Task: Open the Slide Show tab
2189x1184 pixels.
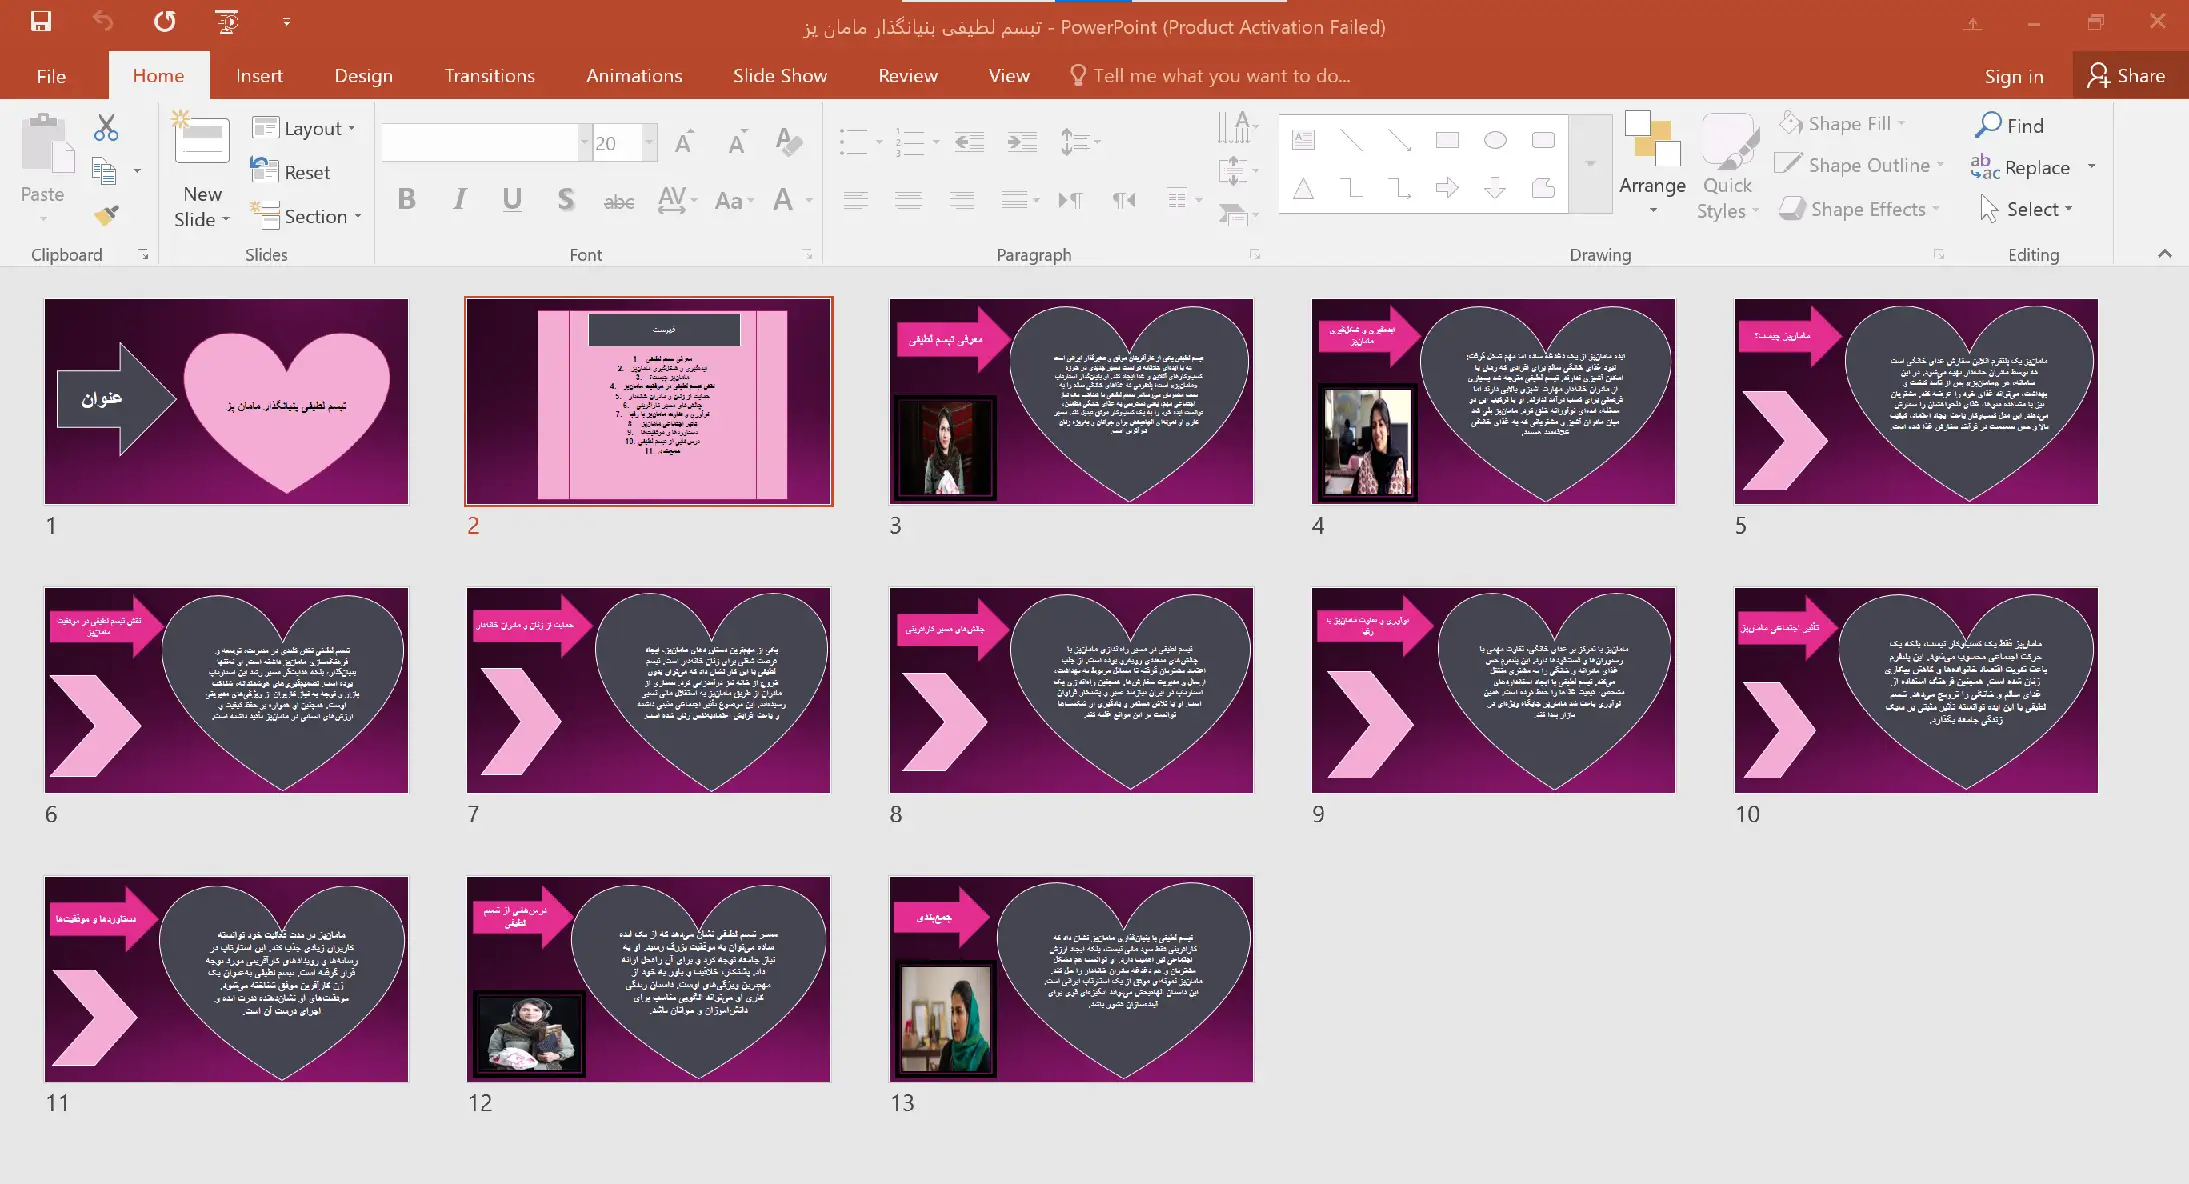Action: pyautogui.click(x=779, y=76)
